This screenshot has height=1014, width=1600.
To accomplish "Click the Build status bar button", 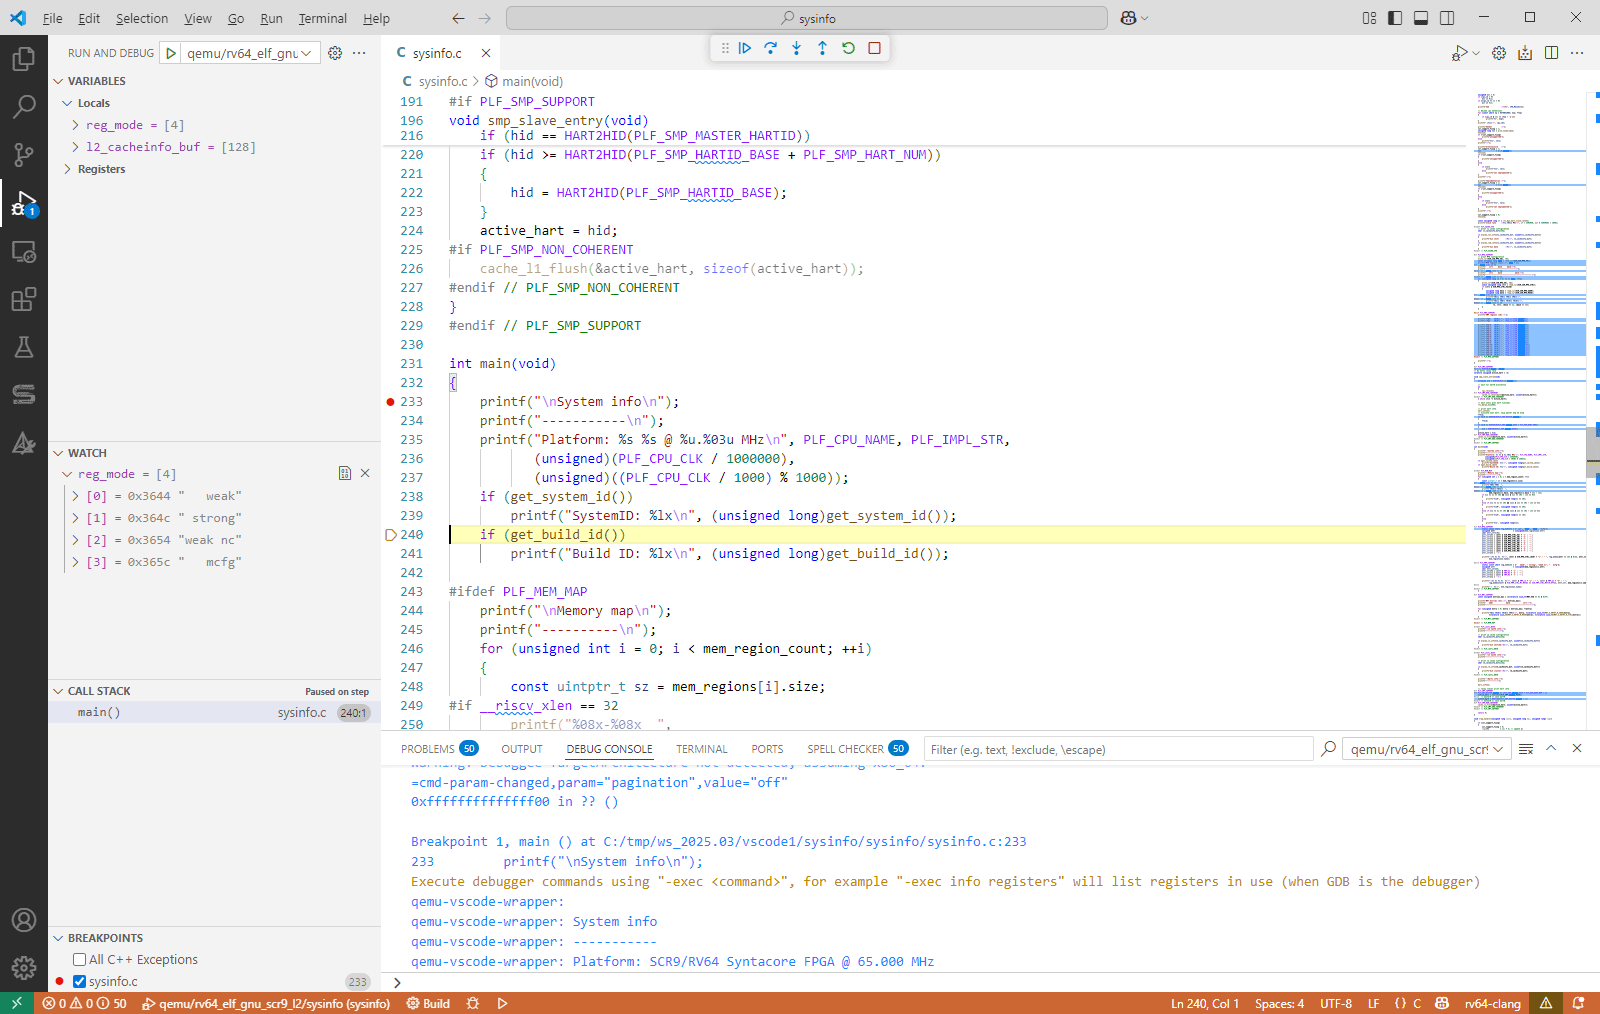I will [x=428, y=1003].
